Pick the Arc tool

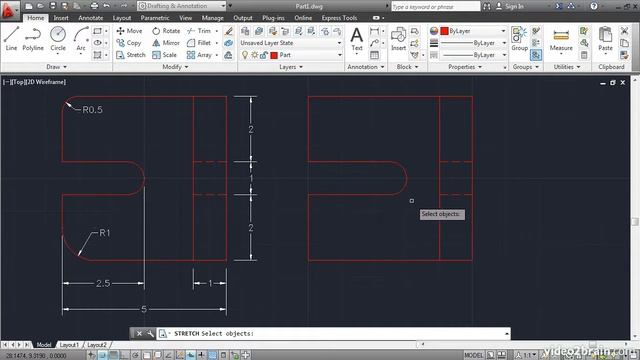pos(81,39)
